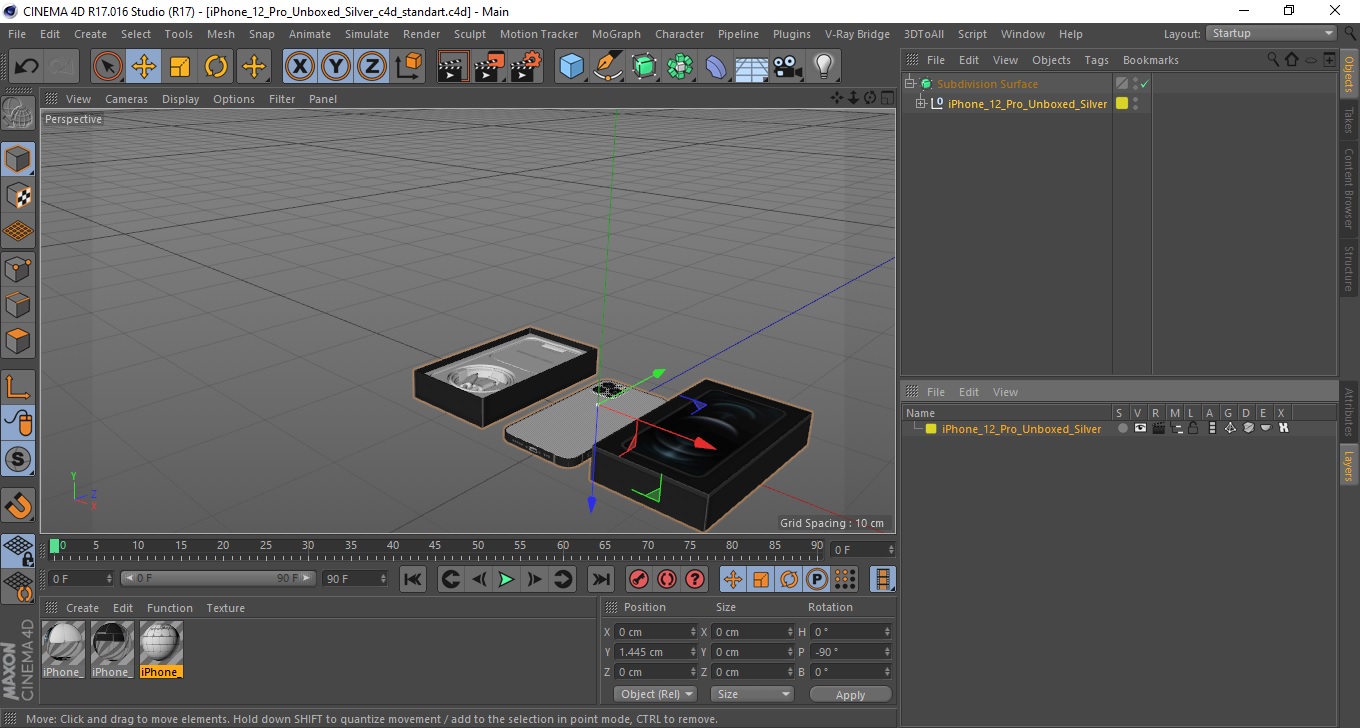Add a light object
This screenshot has width=1360, height=728.
click(x=823, y=67)
